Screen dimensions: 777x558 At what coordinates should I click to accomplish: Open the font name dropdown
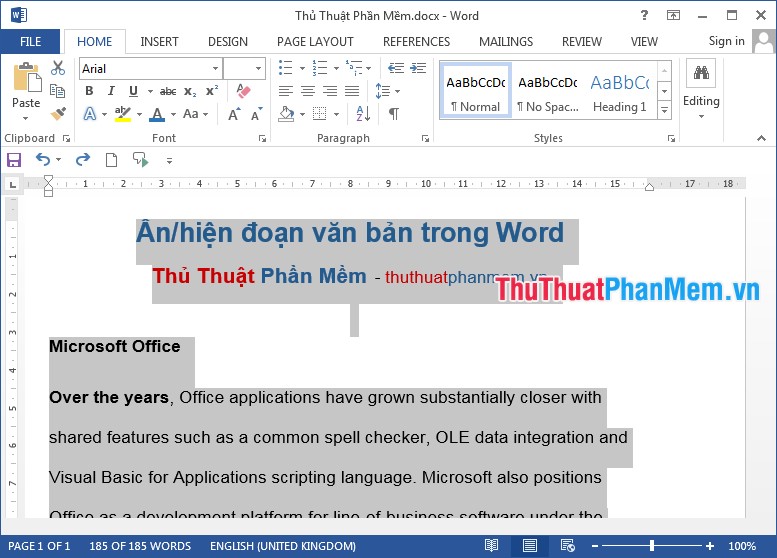point(216,68)
